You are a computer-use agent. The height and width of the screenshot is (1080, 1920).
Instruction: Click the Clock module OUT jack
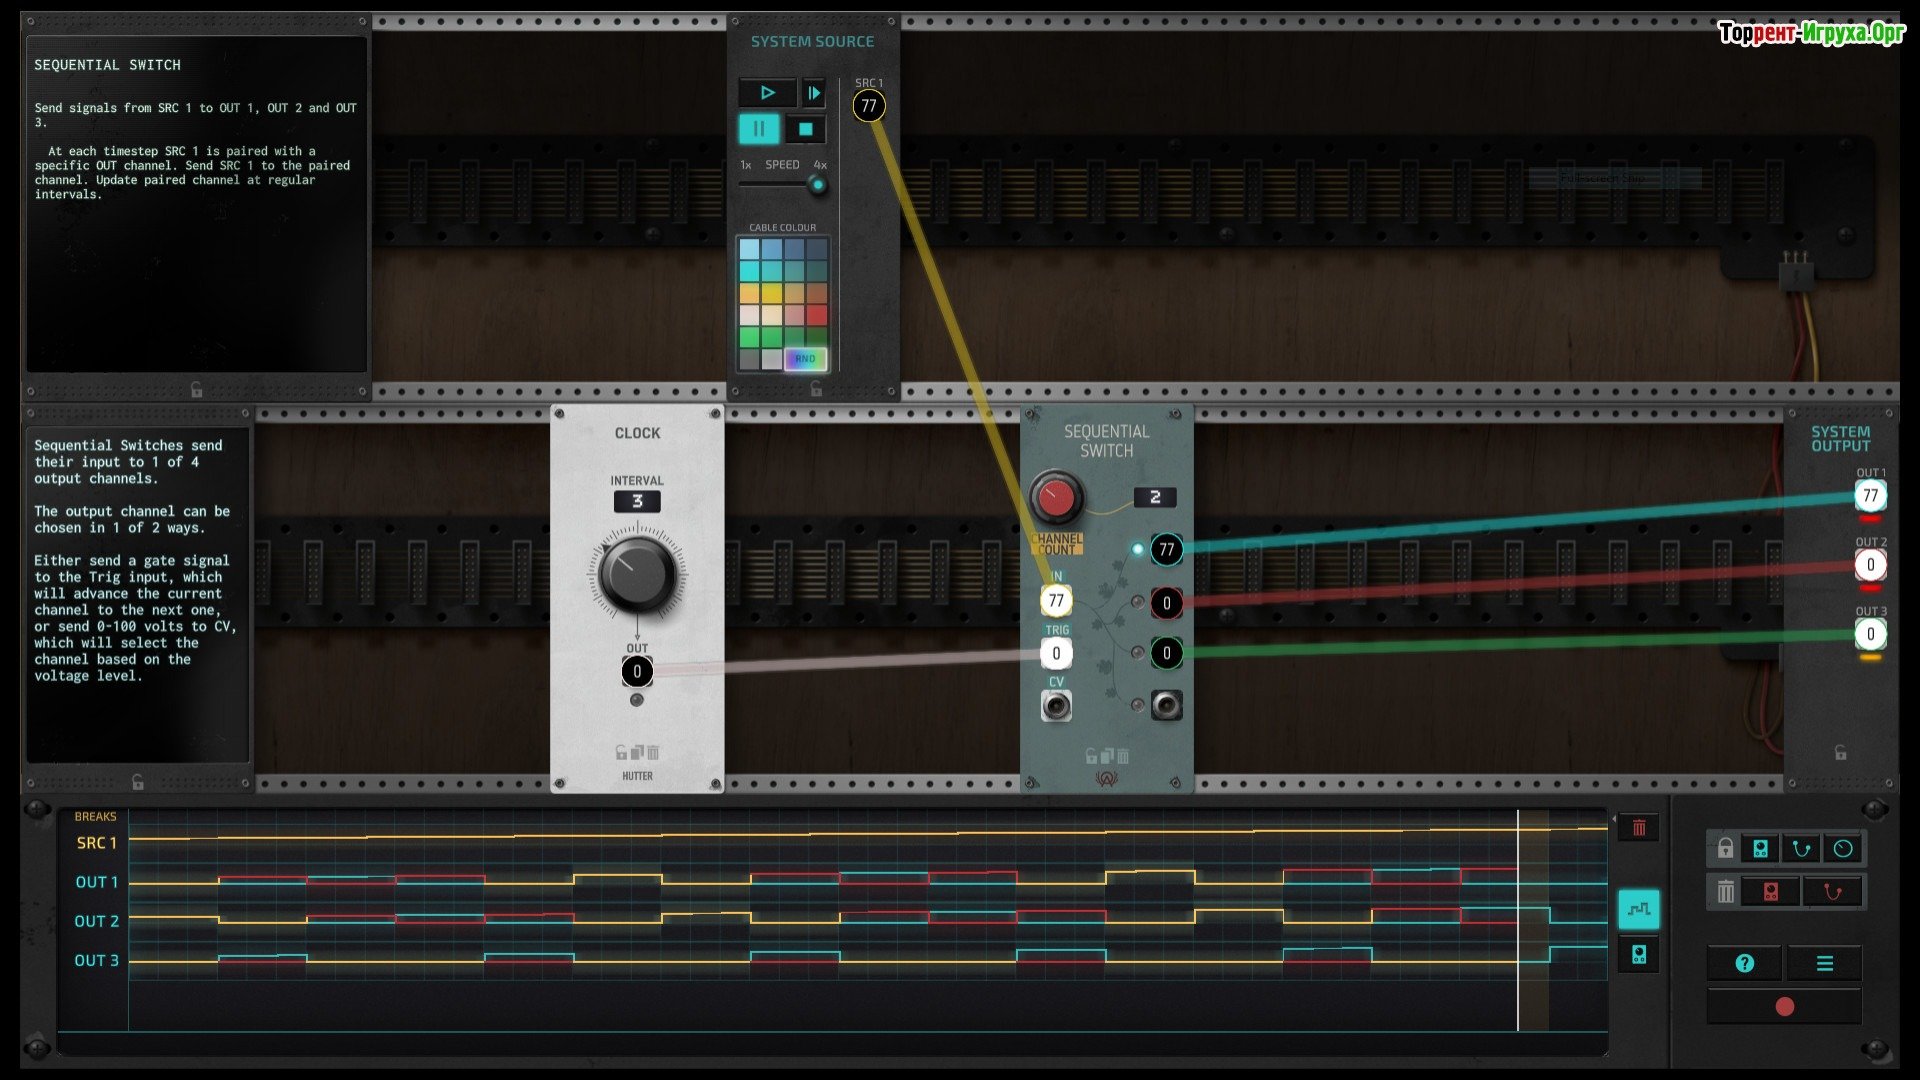pos(637,672)
